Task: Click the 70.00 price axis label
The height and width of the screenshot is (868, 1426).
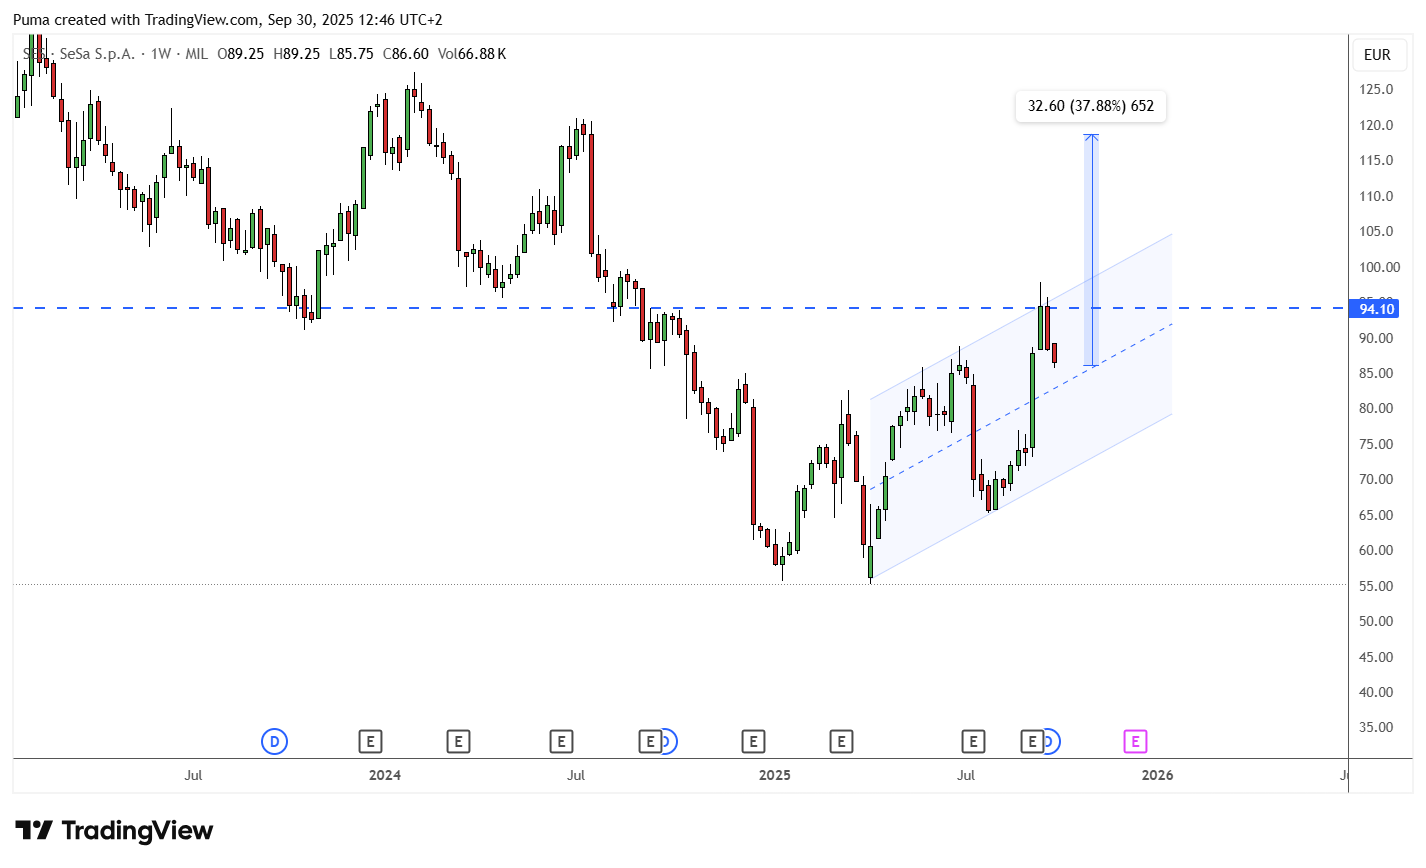Action: tap(1377, 479)
